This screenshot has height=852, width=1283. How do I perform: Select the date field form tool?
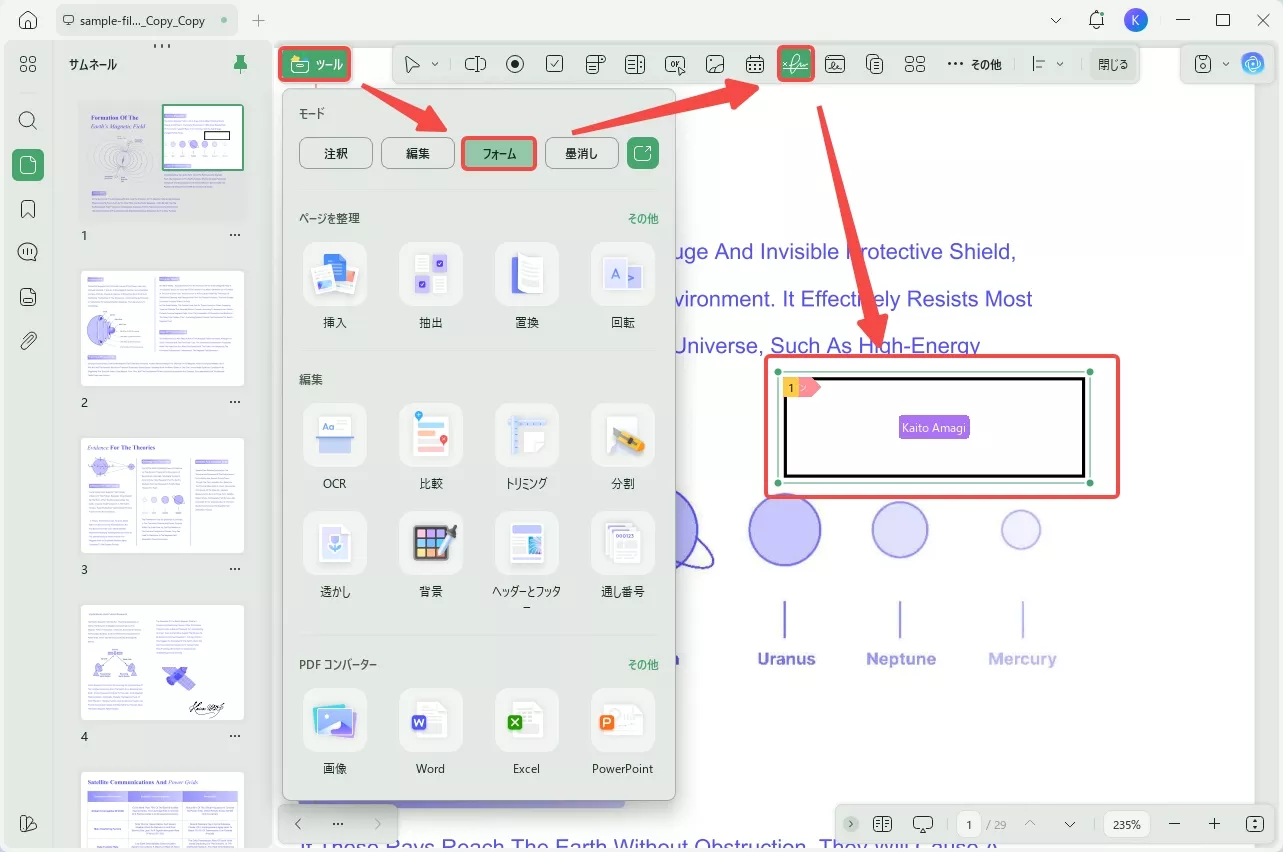coord(755,64)
